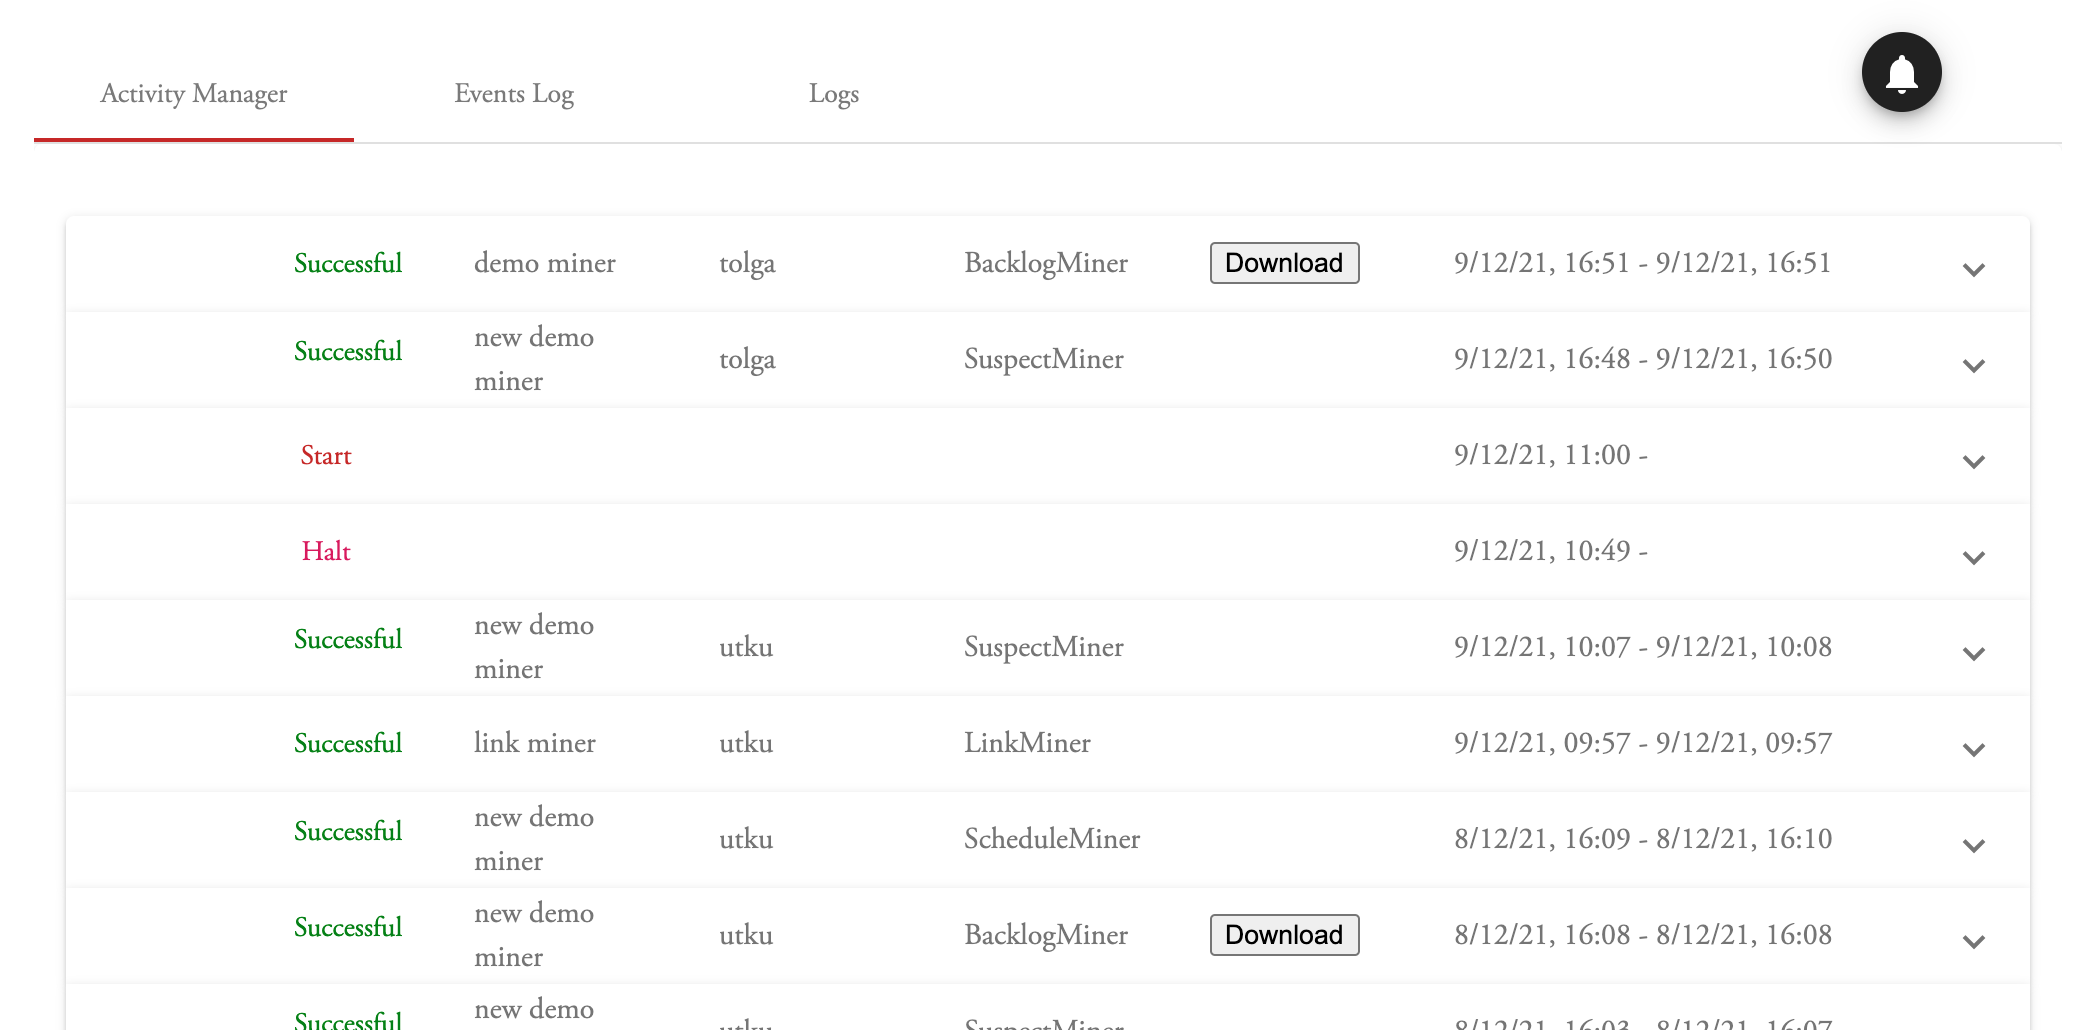Select the Activity Manager tab
This screenshot has width=2092, height=1030.
pos(193,94)
